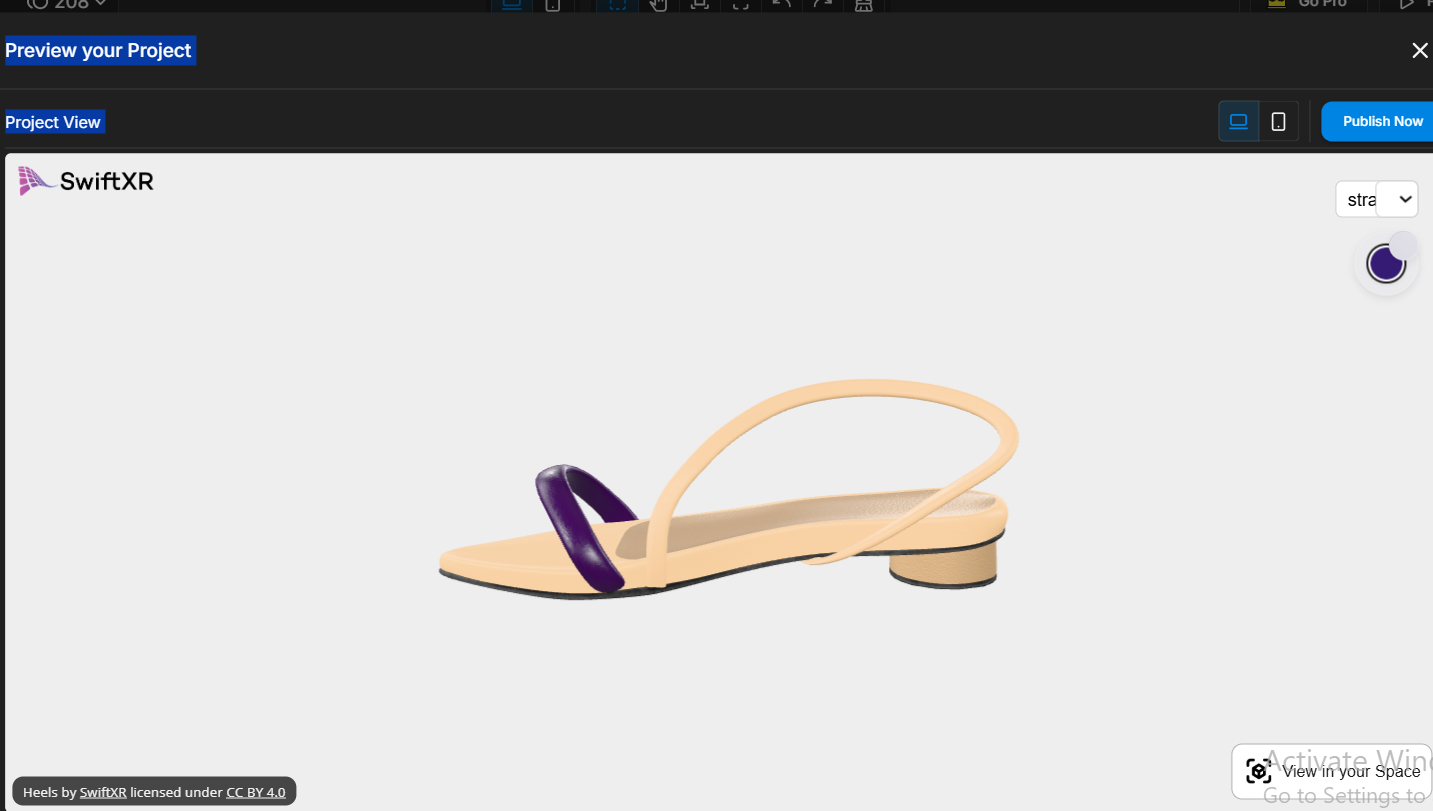Close the project preview panel
The width and height of the screenshot is (1433, 811).
click(1419, 51)
